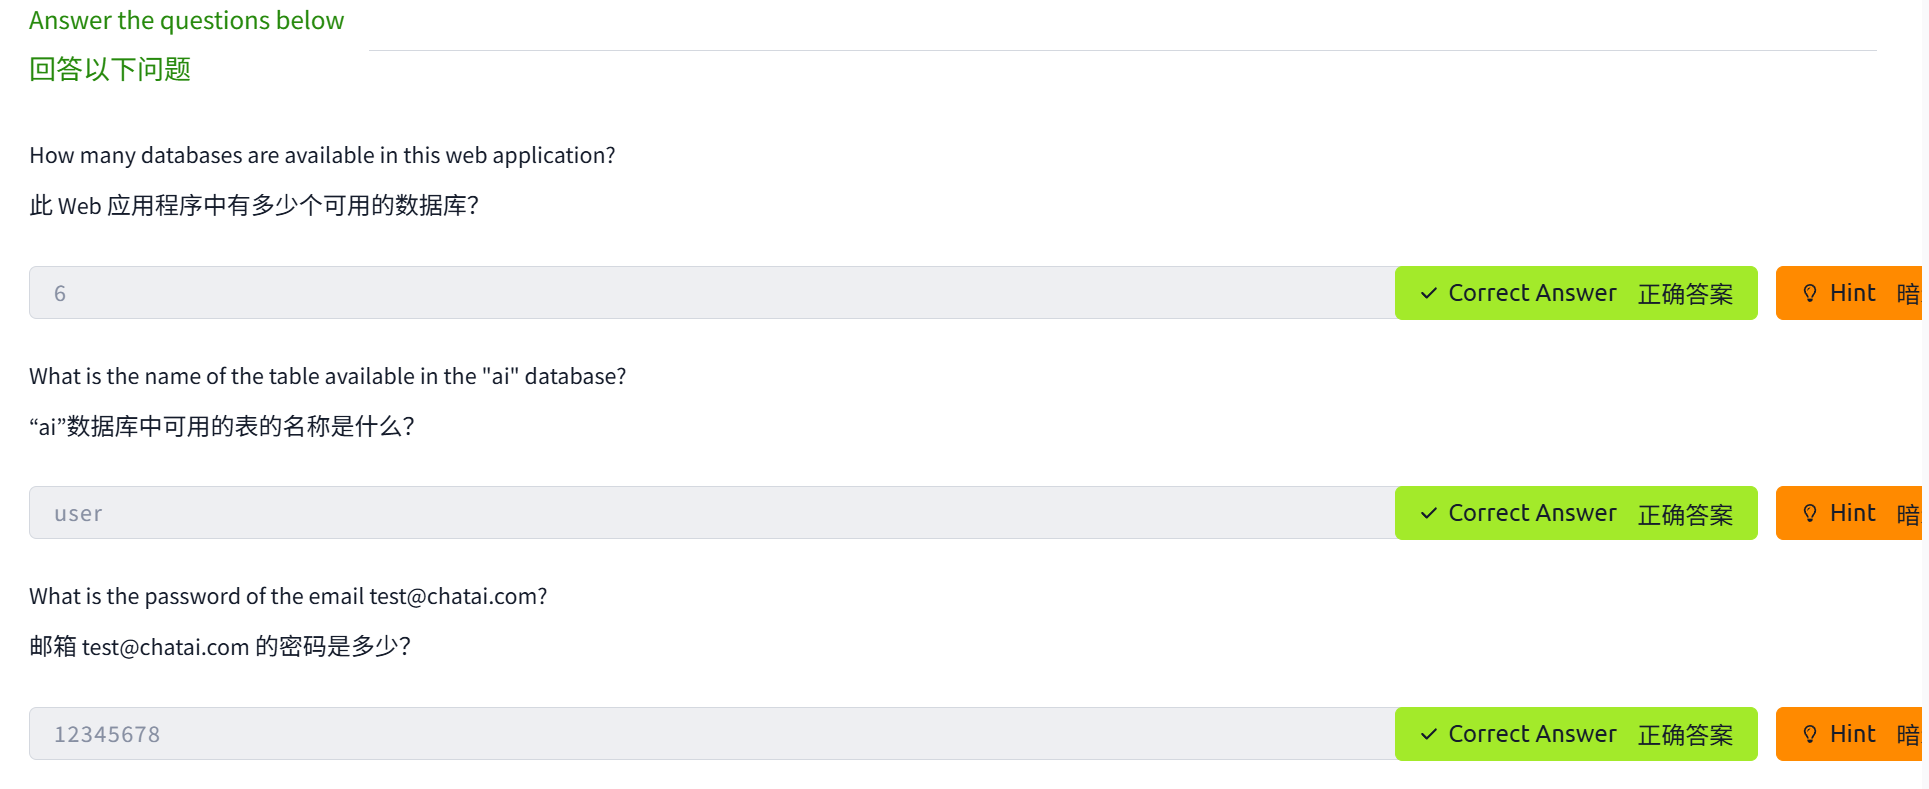The image size is (1929, 789).
Task: Click the checkmark icon beside the 12345678 answer
Action: (1429, 734)
